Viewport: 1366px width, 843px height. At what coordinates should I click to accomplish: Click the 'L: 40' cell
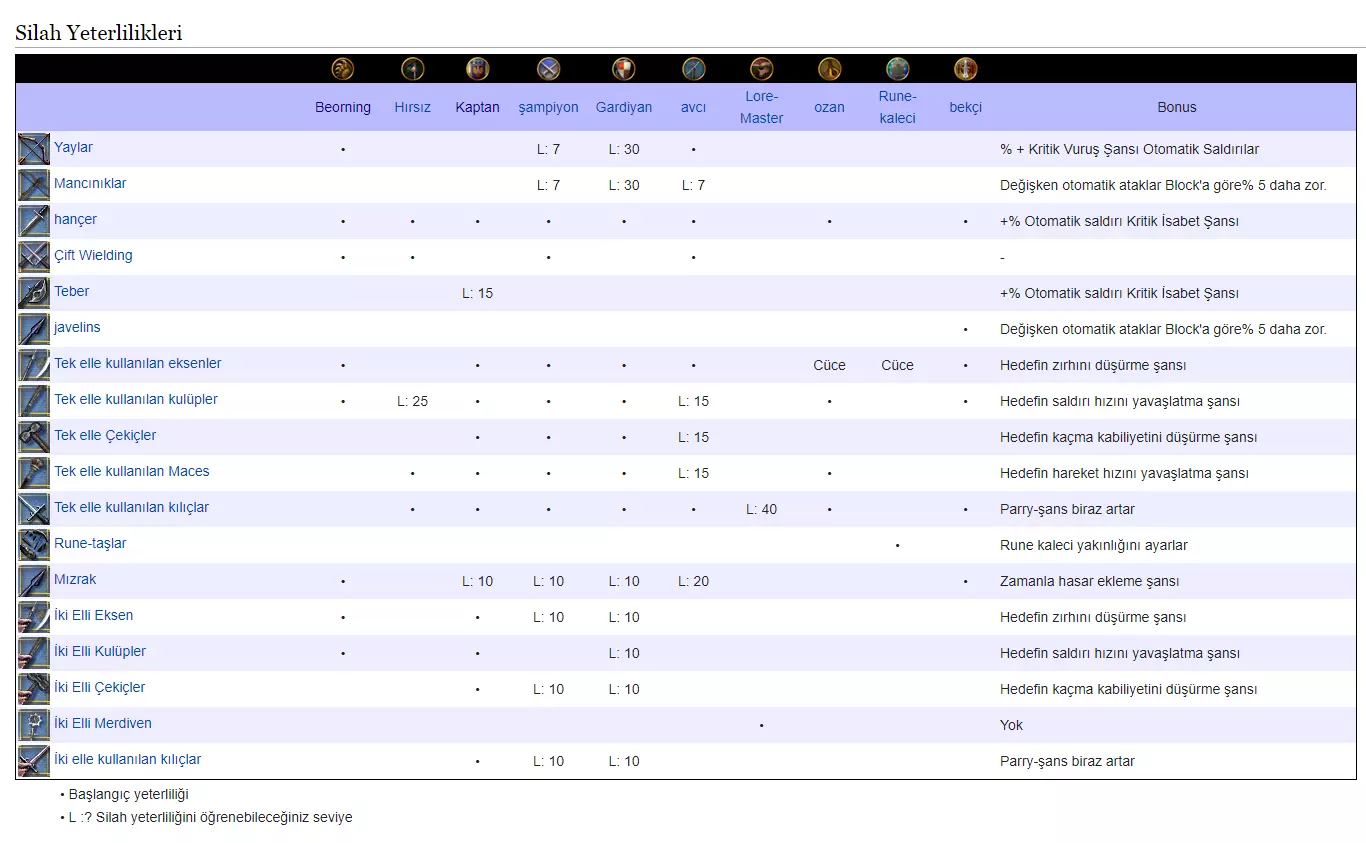(762, 509)
